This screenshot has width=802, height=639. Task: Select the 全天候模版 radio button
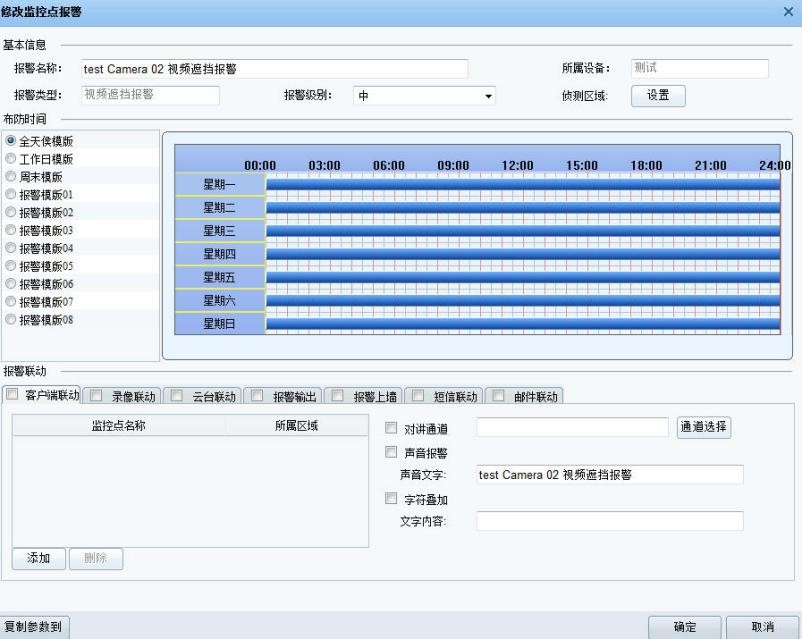[11, 141]
